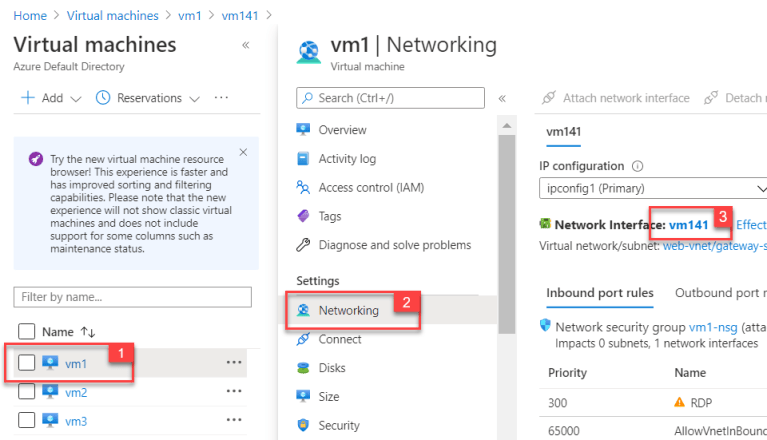
Task: Click vm2 monitor icon
Action: tap(50, 392)
